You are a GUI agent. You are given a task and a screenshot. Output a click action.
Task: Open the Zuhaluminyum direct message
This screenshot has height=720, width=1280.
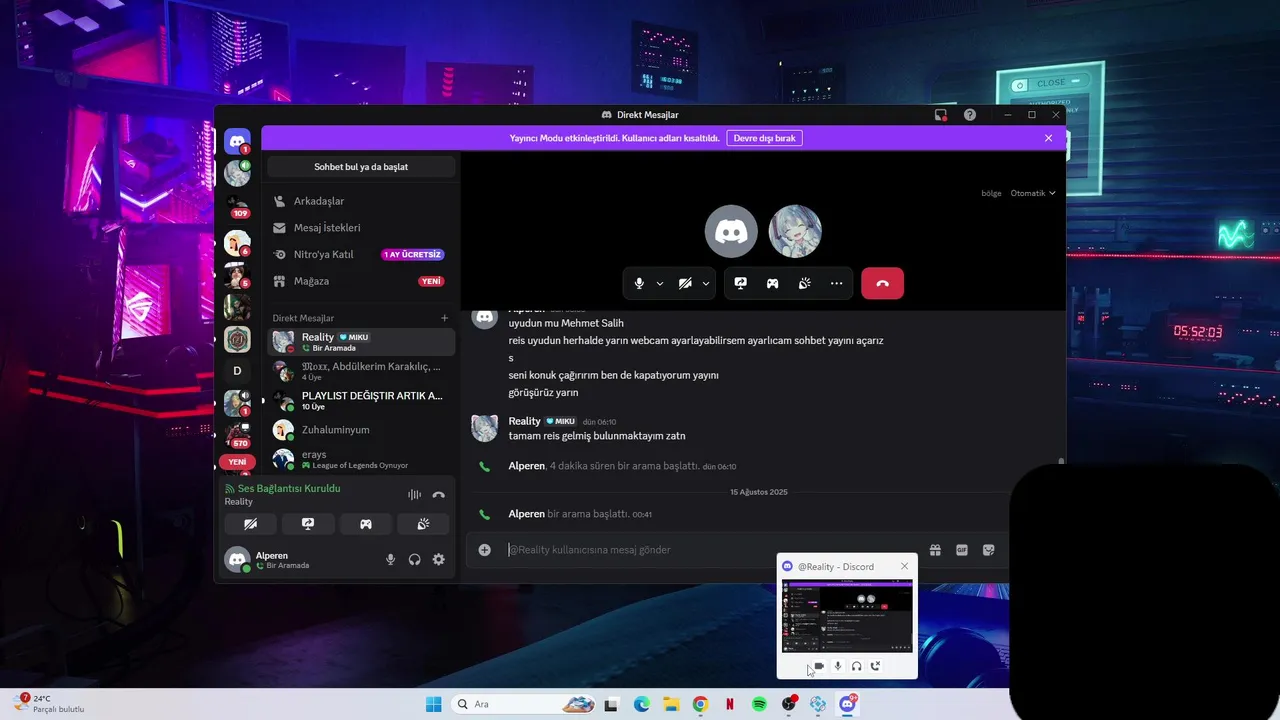coord(361,430)
